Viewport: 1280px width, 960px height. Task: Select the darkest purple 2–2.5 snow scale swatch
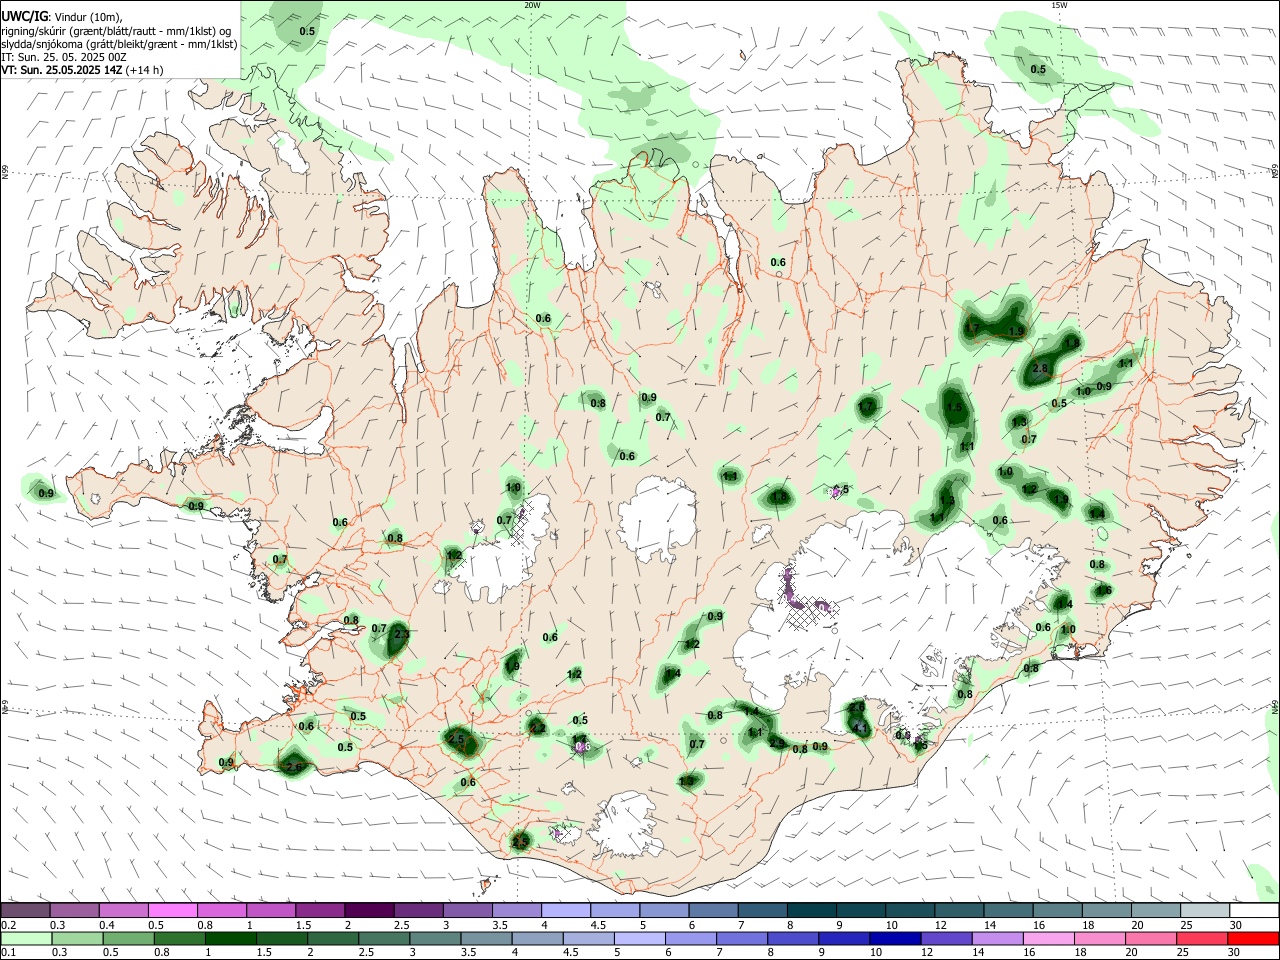pyautogui.click(x=368, y=910)
